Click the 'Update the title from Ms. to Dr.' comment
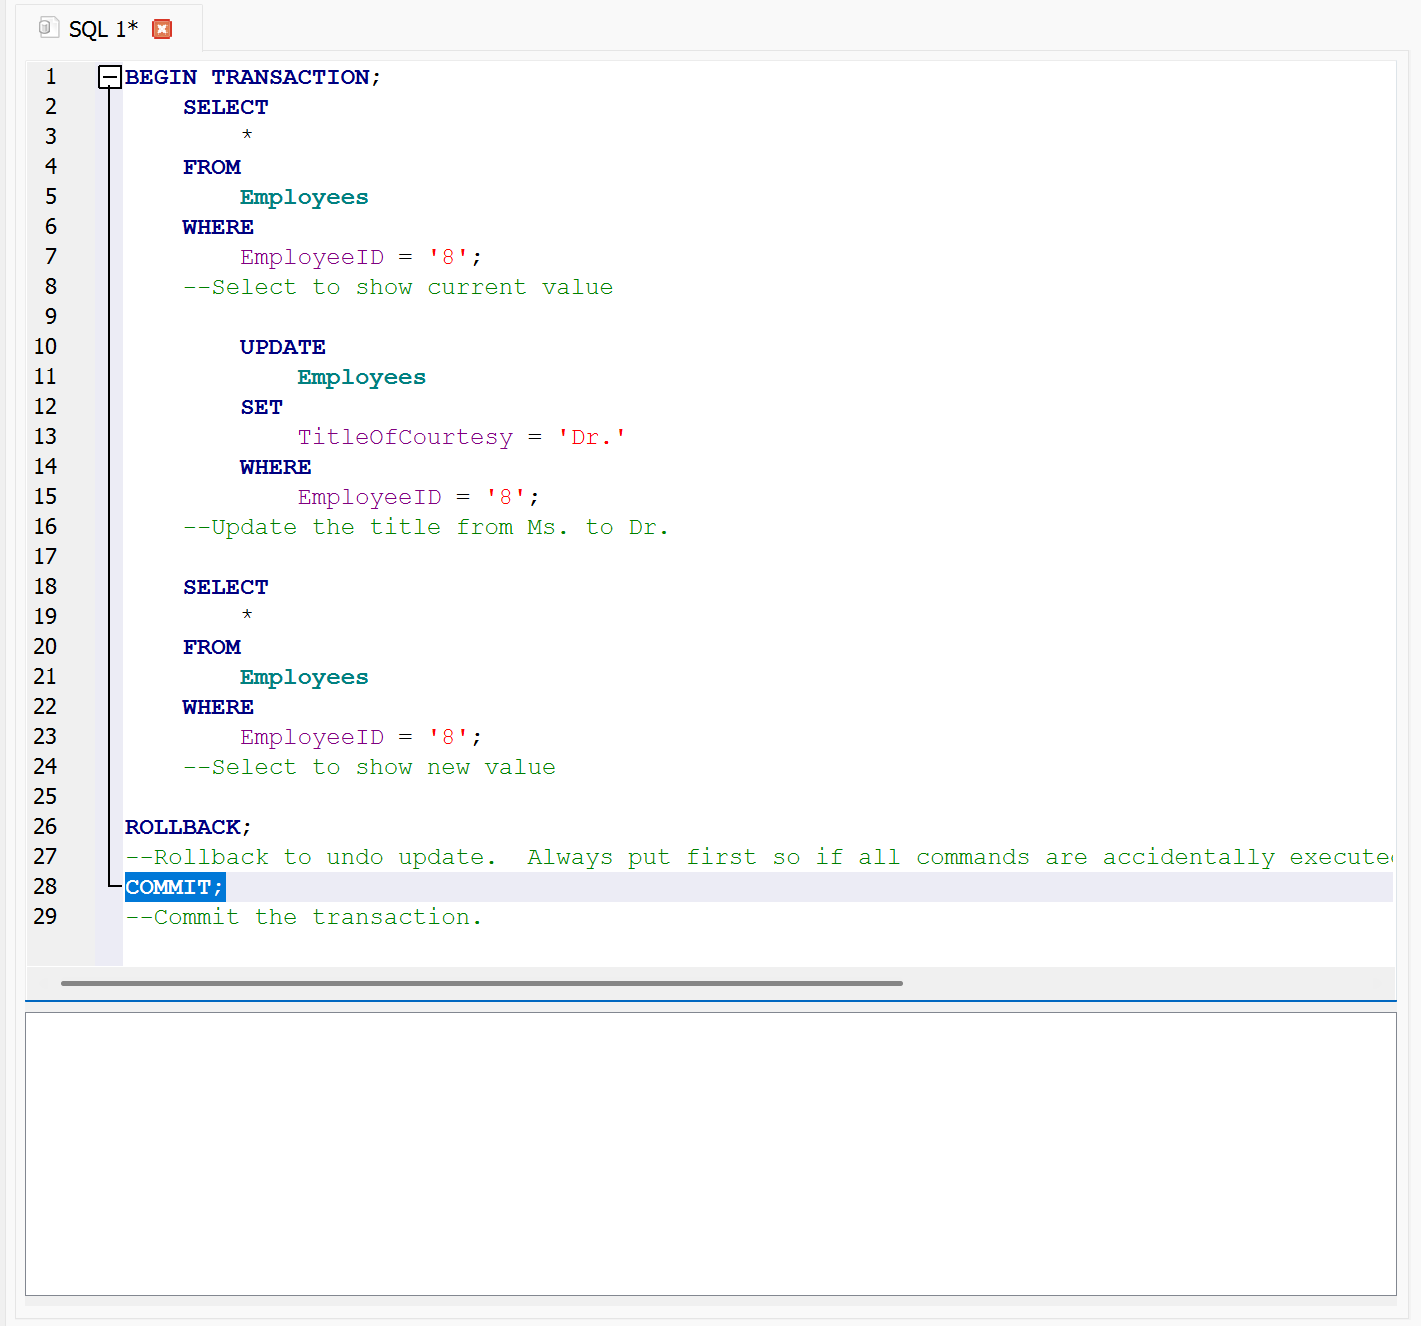The image size is (1421, 1326). [425, 527]
